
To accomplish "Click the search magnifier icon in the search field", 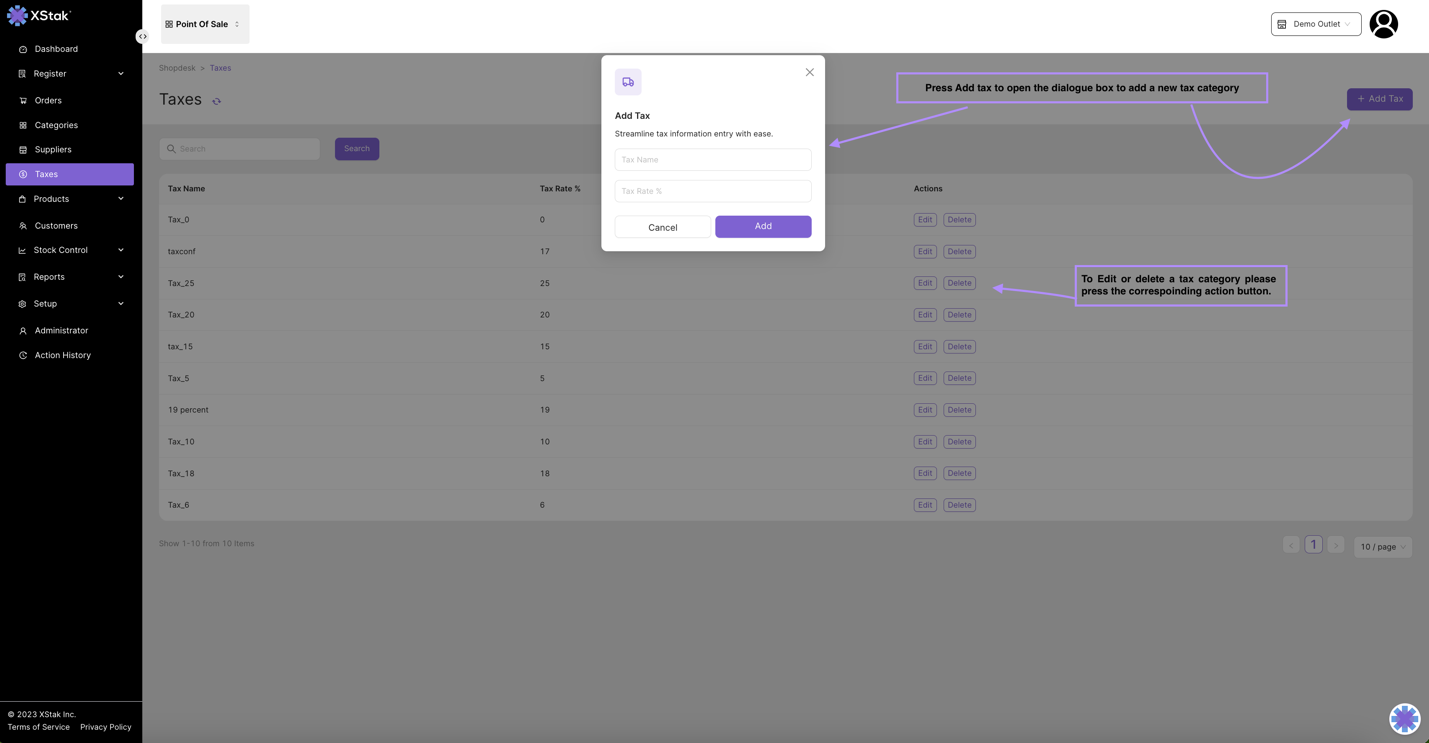I will coord(171,149).
